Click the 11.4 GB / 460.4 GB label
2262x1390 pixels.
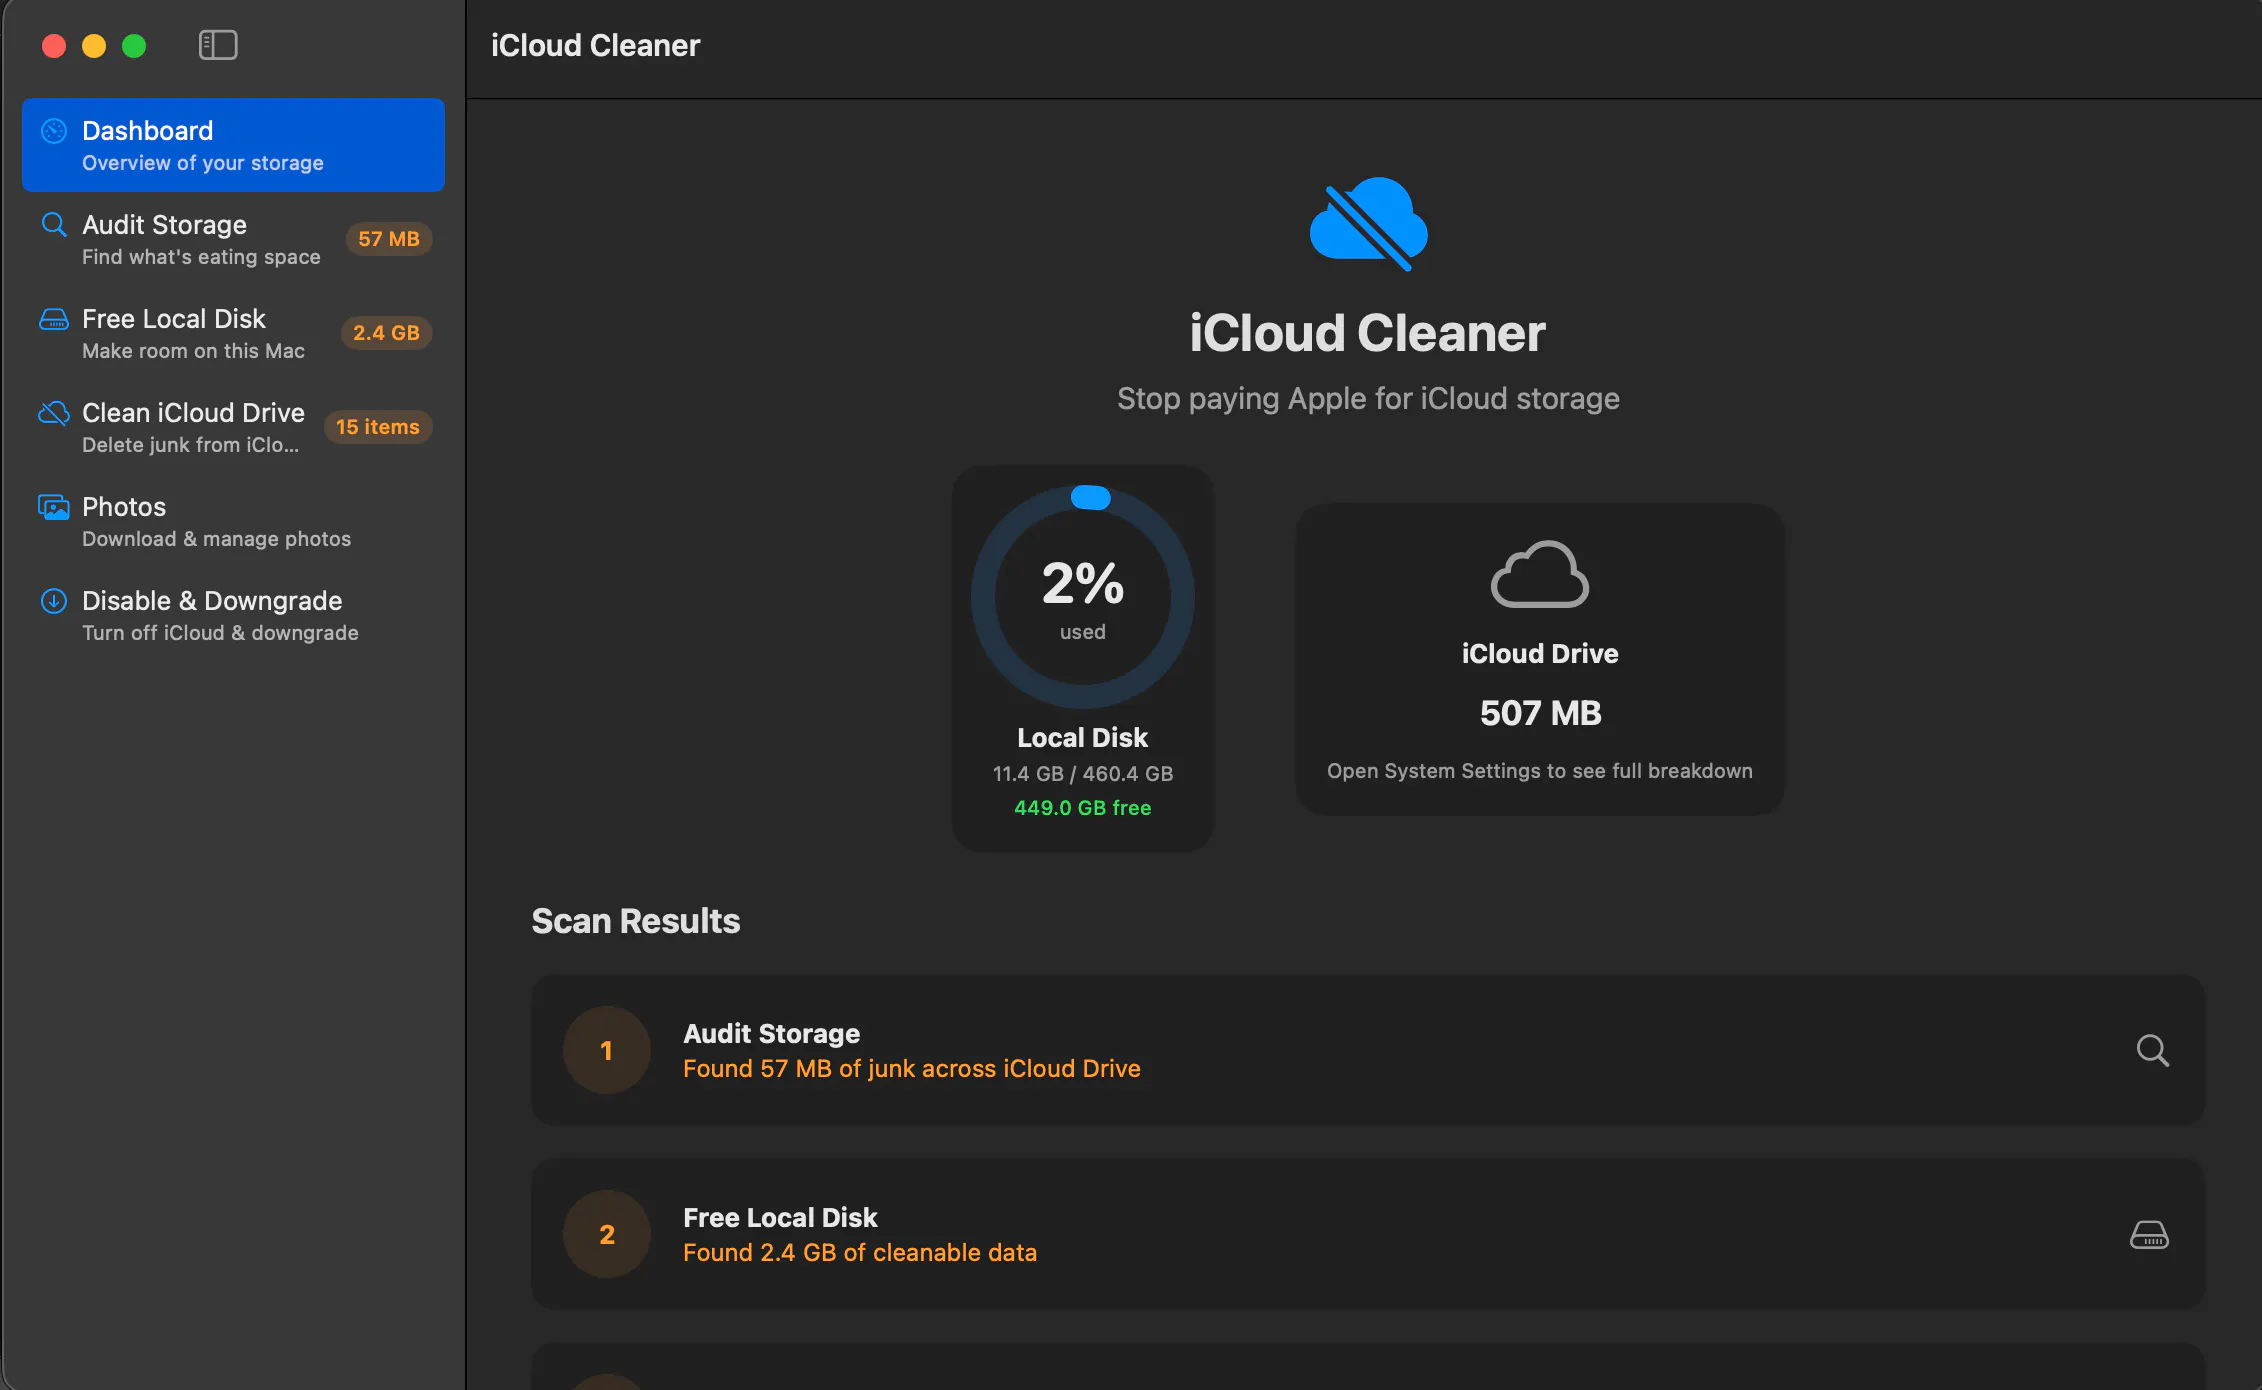pyautogui.click(x=1083, y=774)
